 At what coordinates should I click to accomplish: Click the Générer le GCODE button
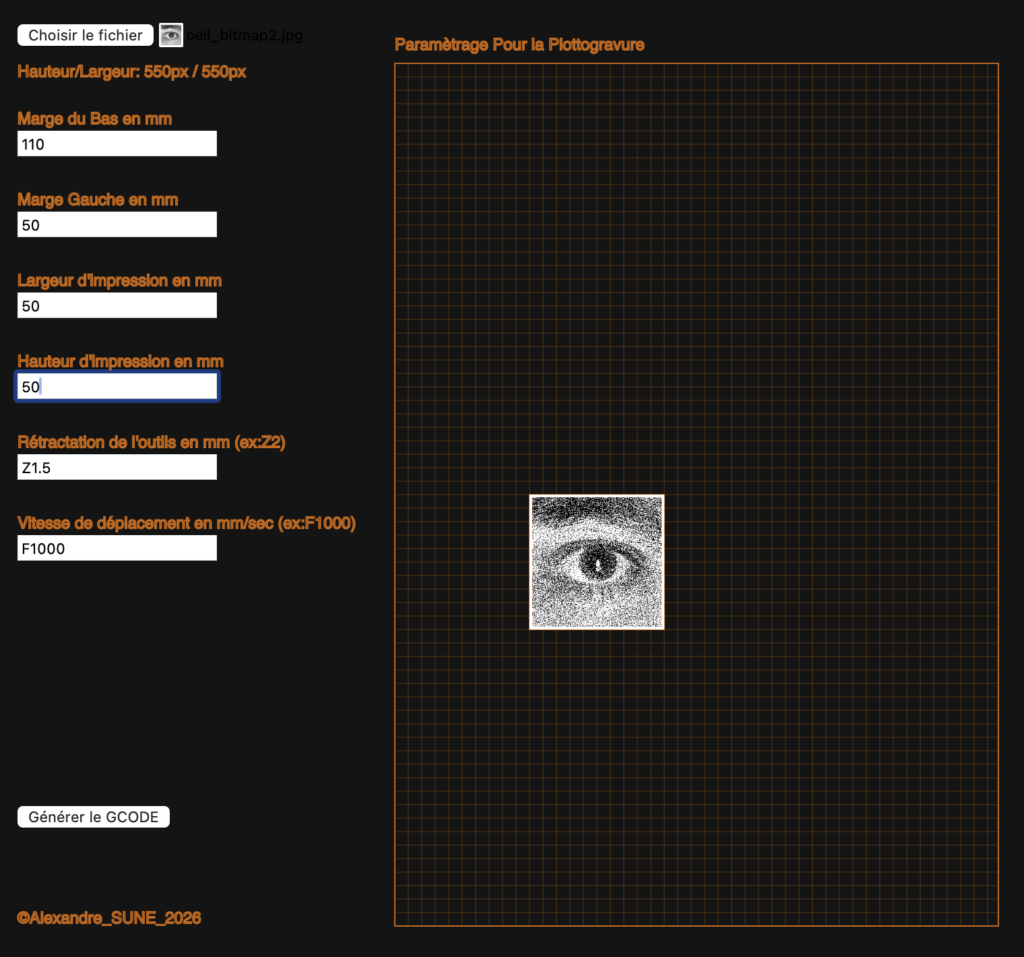(93, 816)
